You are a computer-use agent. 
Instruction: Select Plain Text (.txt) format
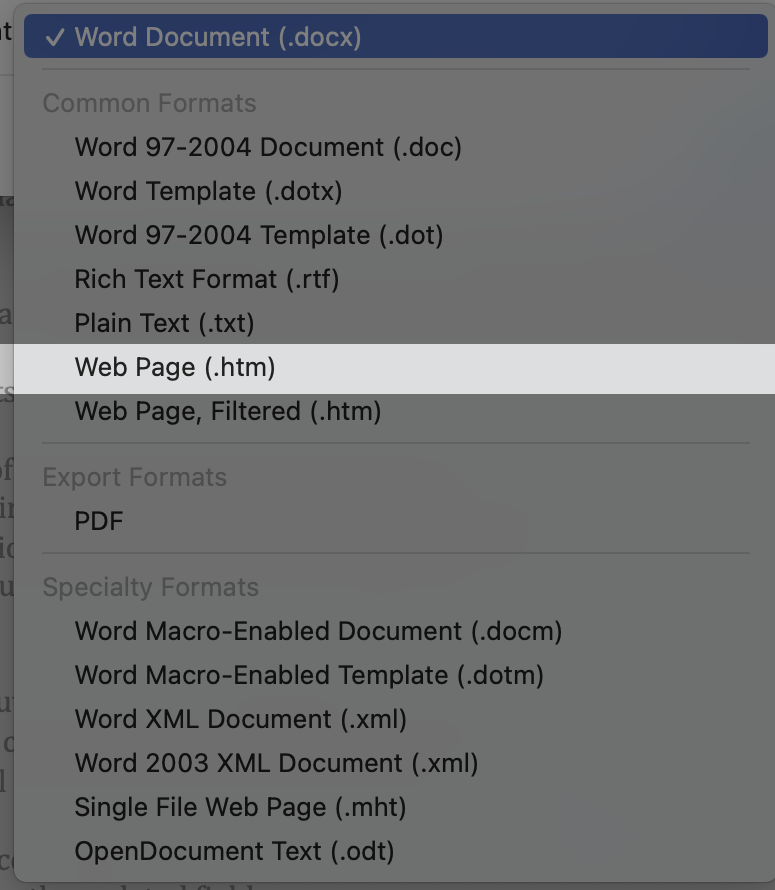click(396, 323)
